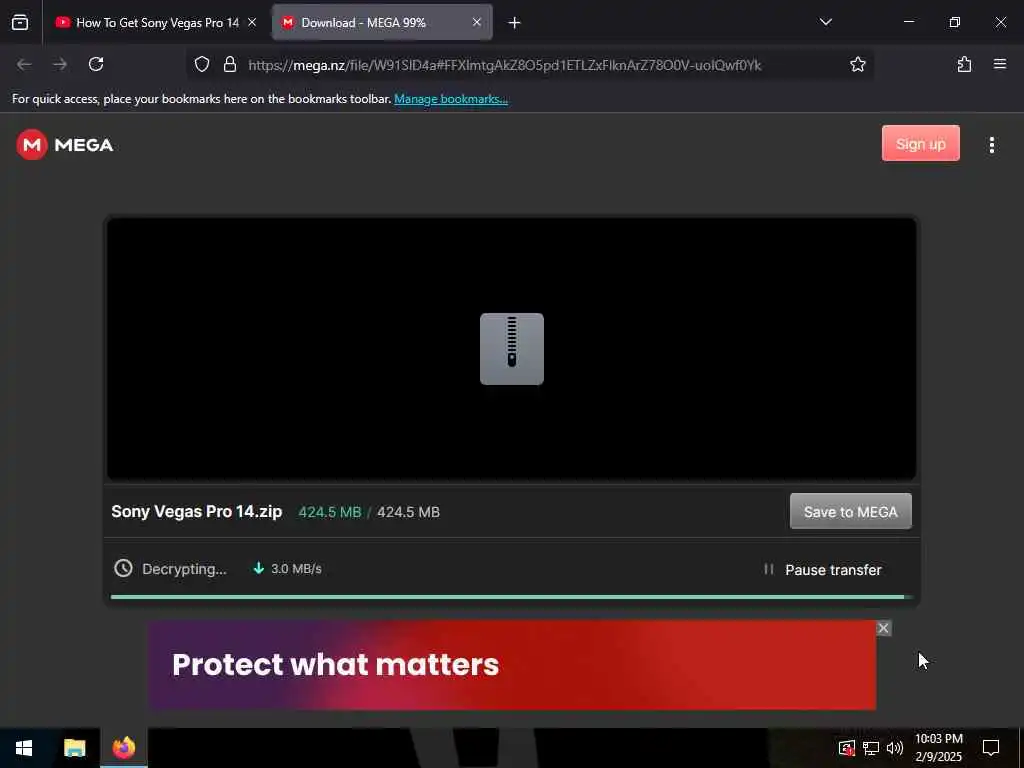Click the Decrypting status clock icon
The height and width of the screenshot is (768, 1024).
[123, 568]
